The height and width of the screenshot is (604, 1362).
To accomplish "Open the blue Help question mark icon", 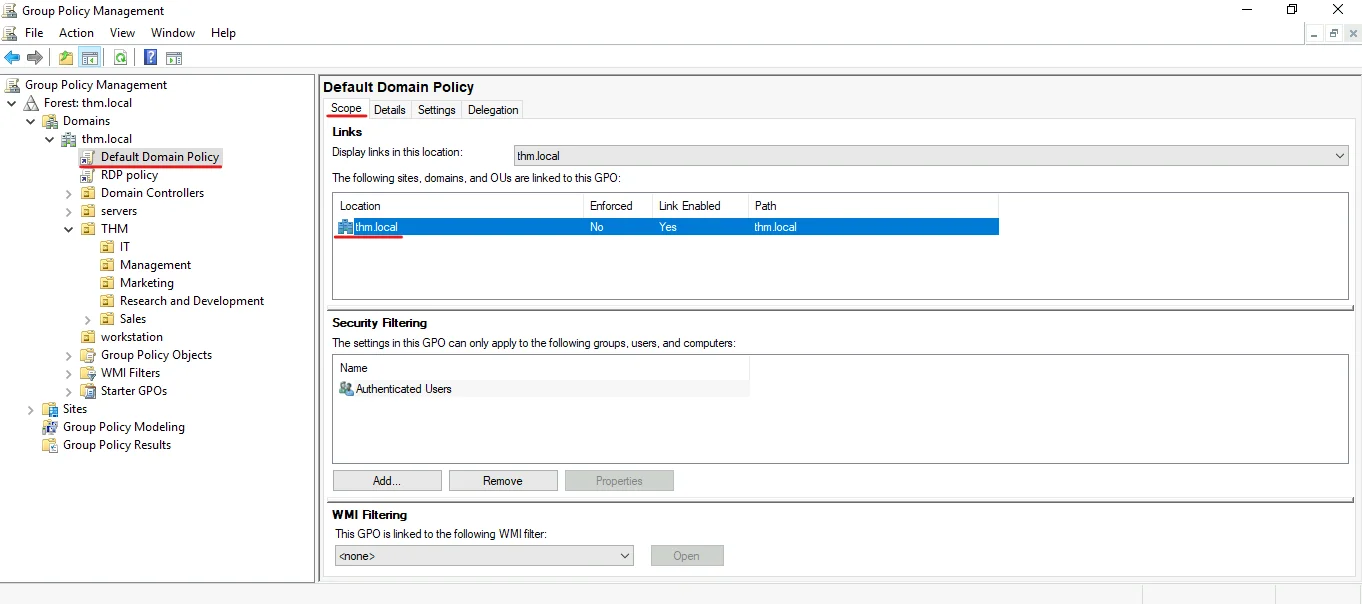I will (x=150, y=58).
